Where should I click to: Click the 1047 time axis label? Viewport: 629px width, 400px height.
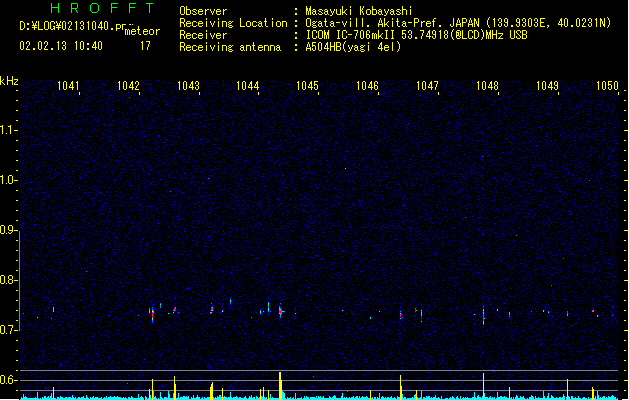tap(427, 86)
